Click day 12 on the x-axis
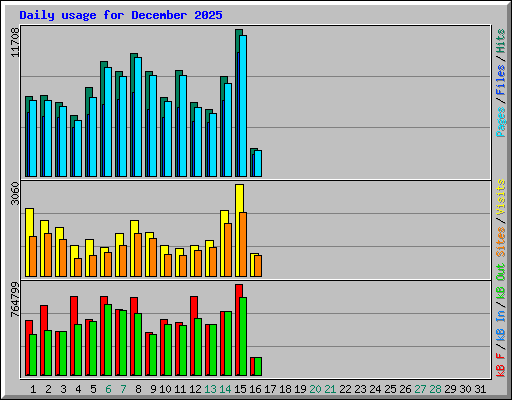This screenshot has width=512, height=400. [195, 389]
